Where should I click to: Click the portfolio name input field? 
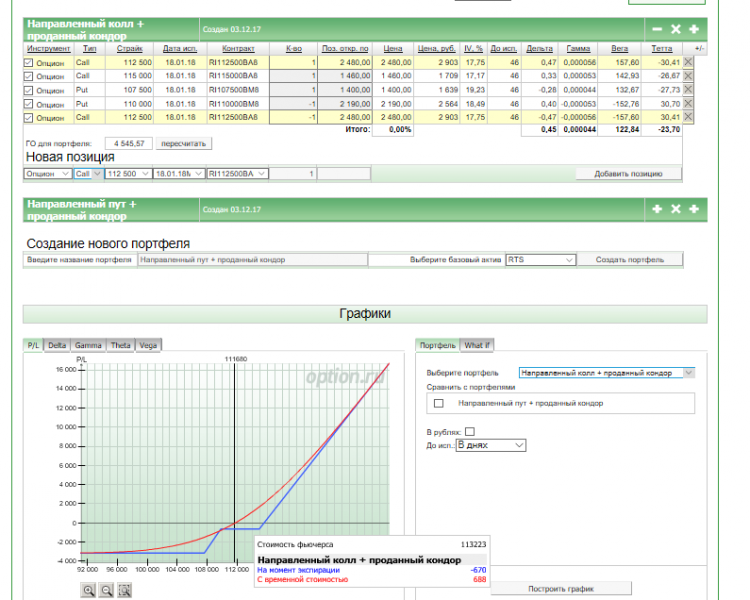pyautogui.click(x=253, y=260)
